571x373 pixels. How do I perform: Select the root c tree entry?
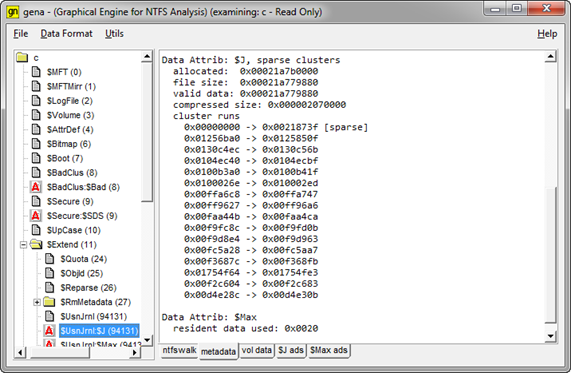pos(36,58)
